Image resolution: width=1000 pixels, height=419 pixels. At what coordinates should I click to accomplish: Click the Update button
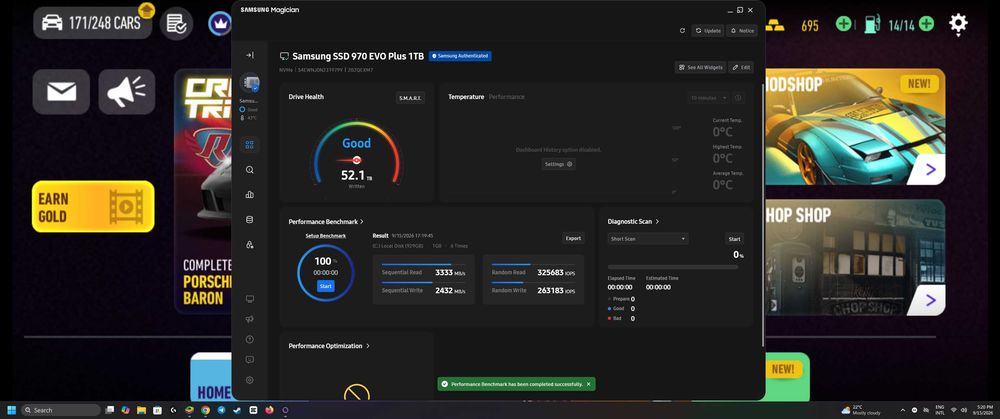708,31
